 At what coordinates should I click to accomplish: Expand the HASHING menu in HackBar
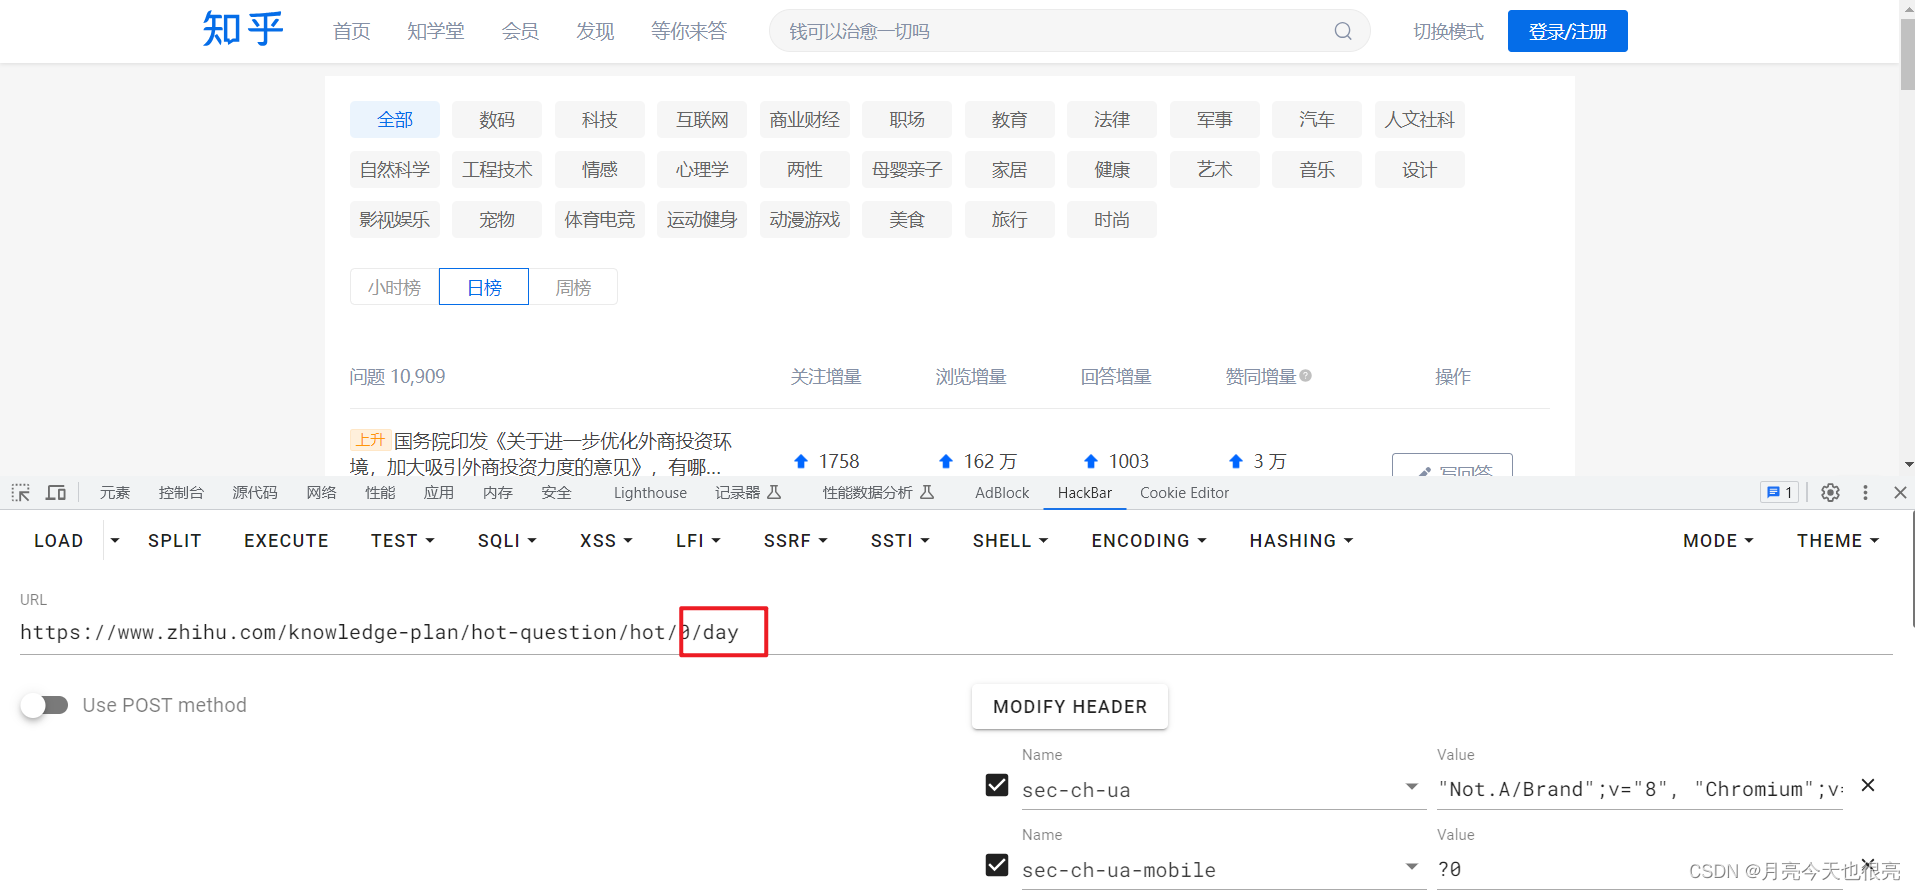tap(1301, 541)
